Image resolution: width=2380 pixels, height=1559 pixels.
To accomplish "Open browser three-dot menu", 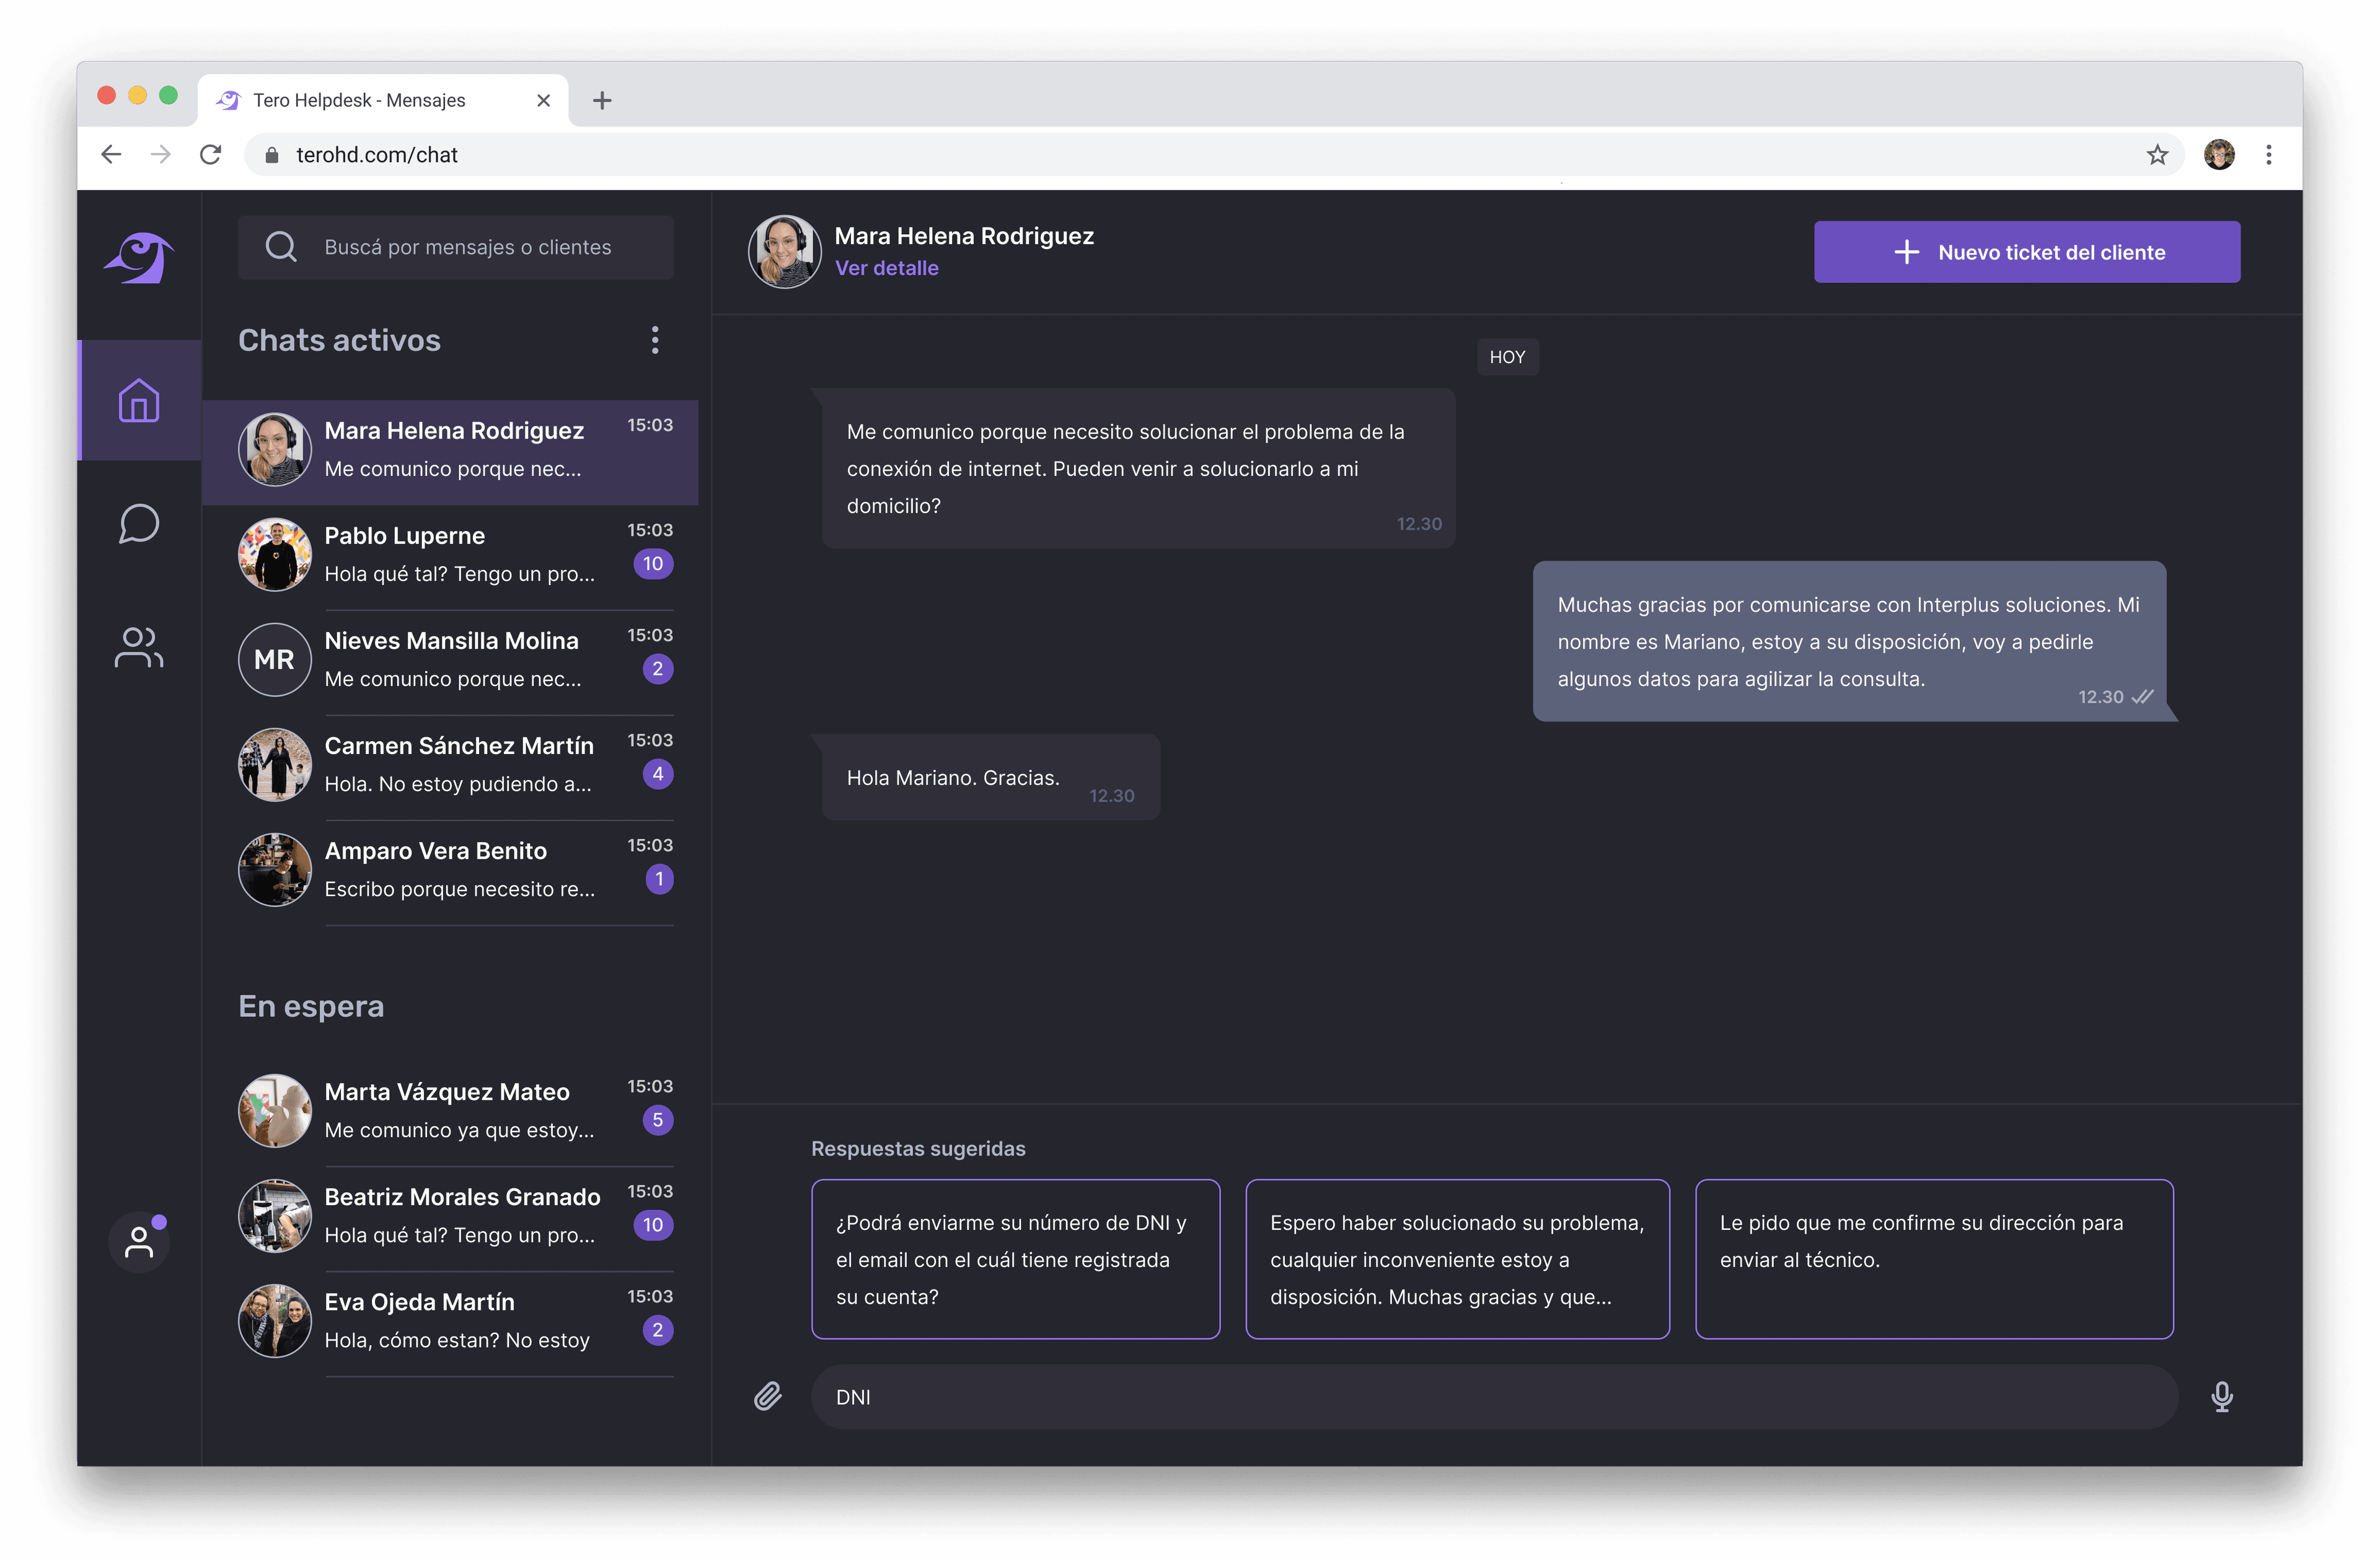I will pos(2268,155).
